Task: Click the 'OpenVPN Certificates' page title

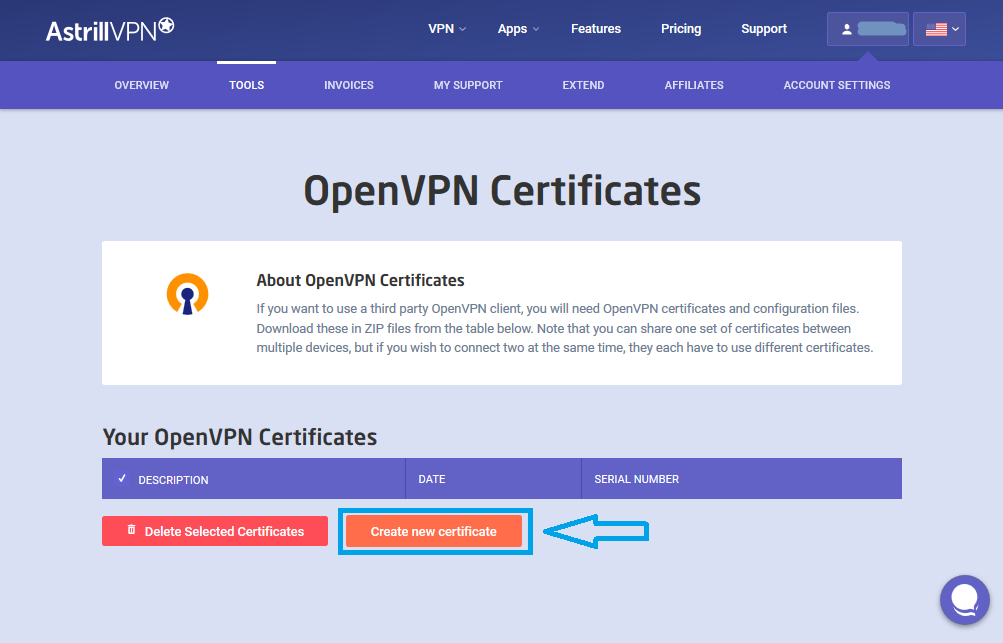Action: coord(502,191)
